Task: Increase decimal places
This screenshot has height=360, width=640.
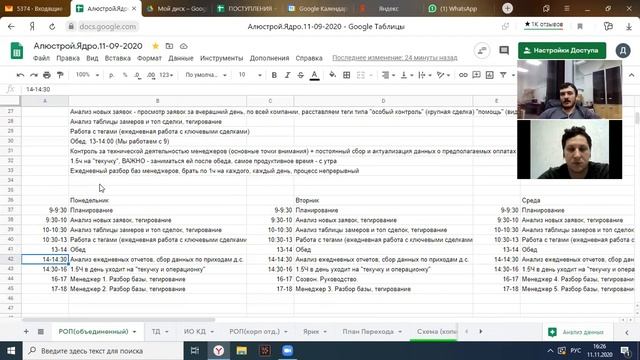Action: click(x=151, y=75)
